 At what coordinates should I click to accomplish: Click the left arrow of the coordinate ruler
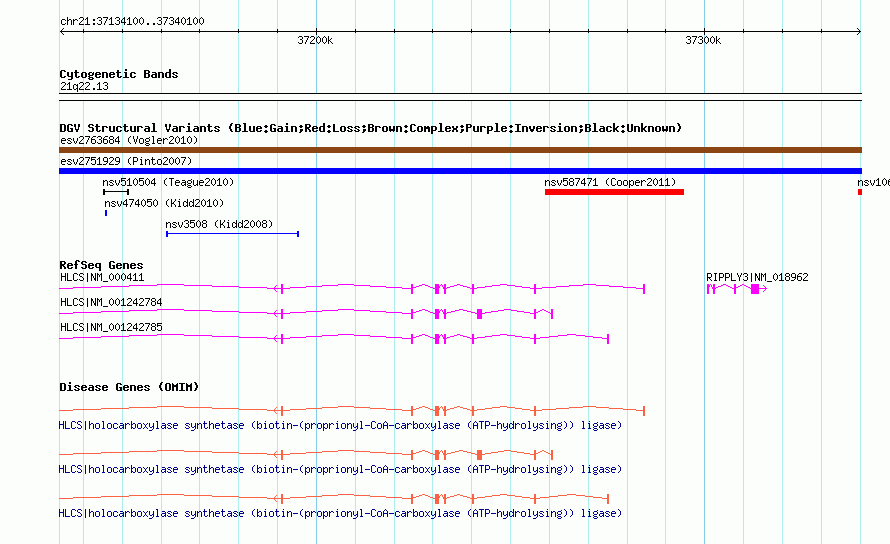(62, 32)
